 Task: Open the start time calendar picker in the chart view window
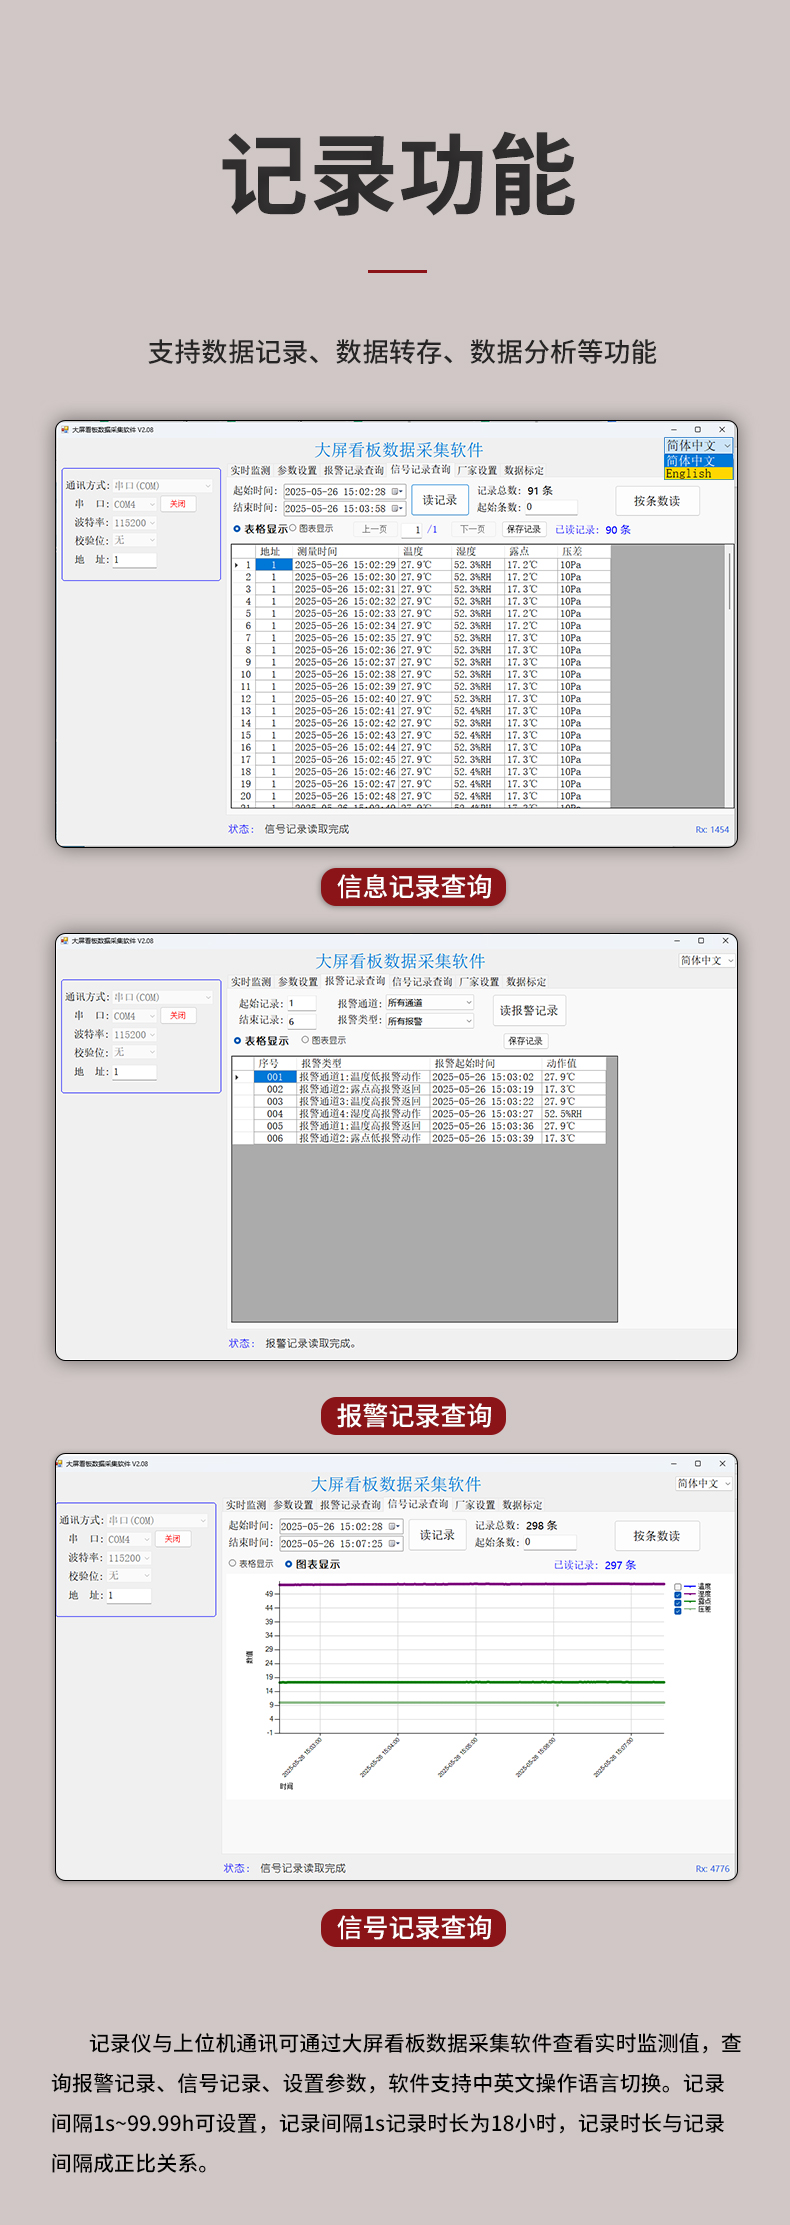393,1526
